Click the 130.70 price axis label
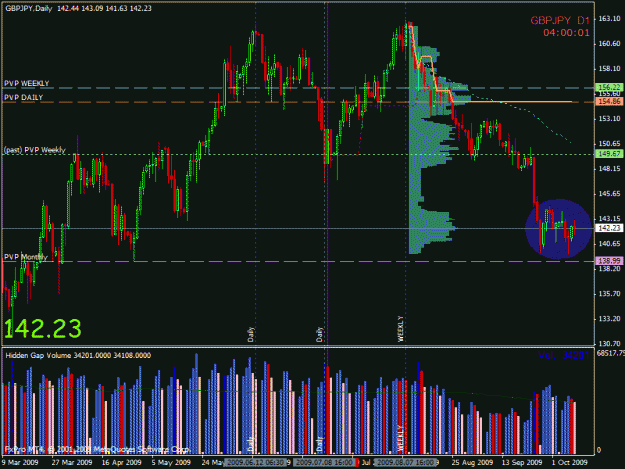 (609, 343)
